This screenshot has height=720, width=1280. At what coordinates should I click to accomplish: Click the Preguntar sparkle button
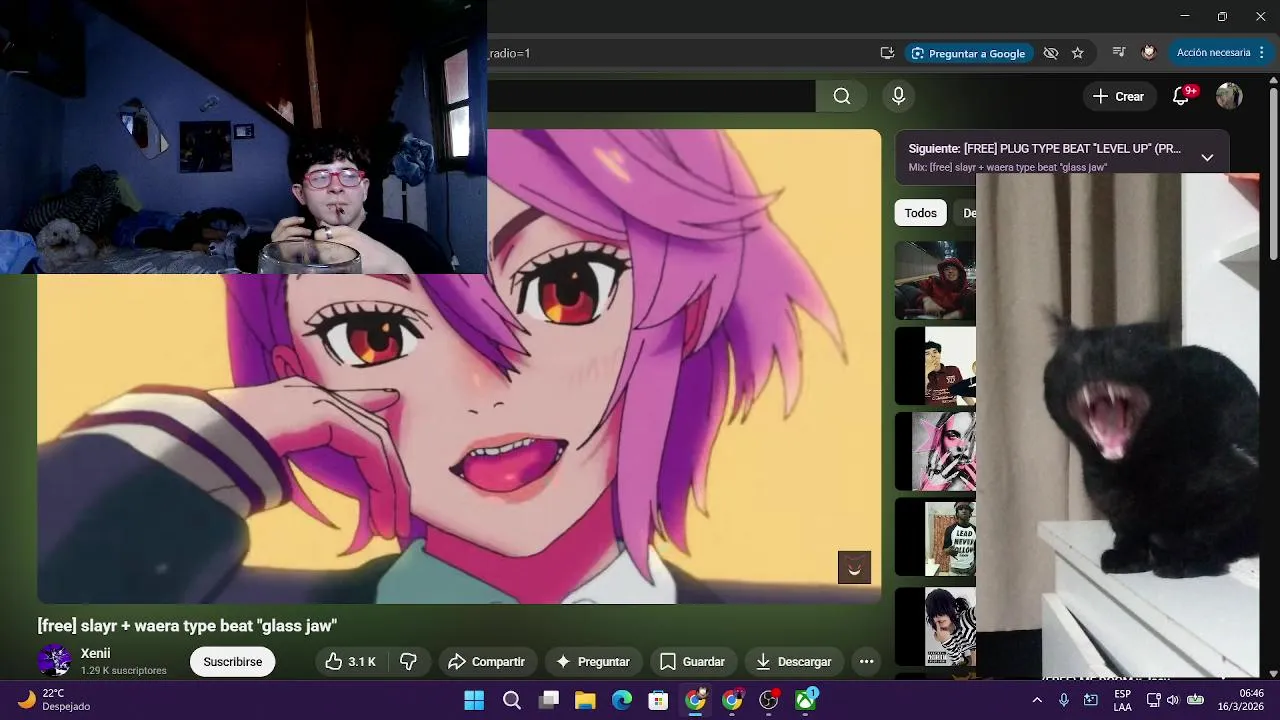[x=593, y=662]
